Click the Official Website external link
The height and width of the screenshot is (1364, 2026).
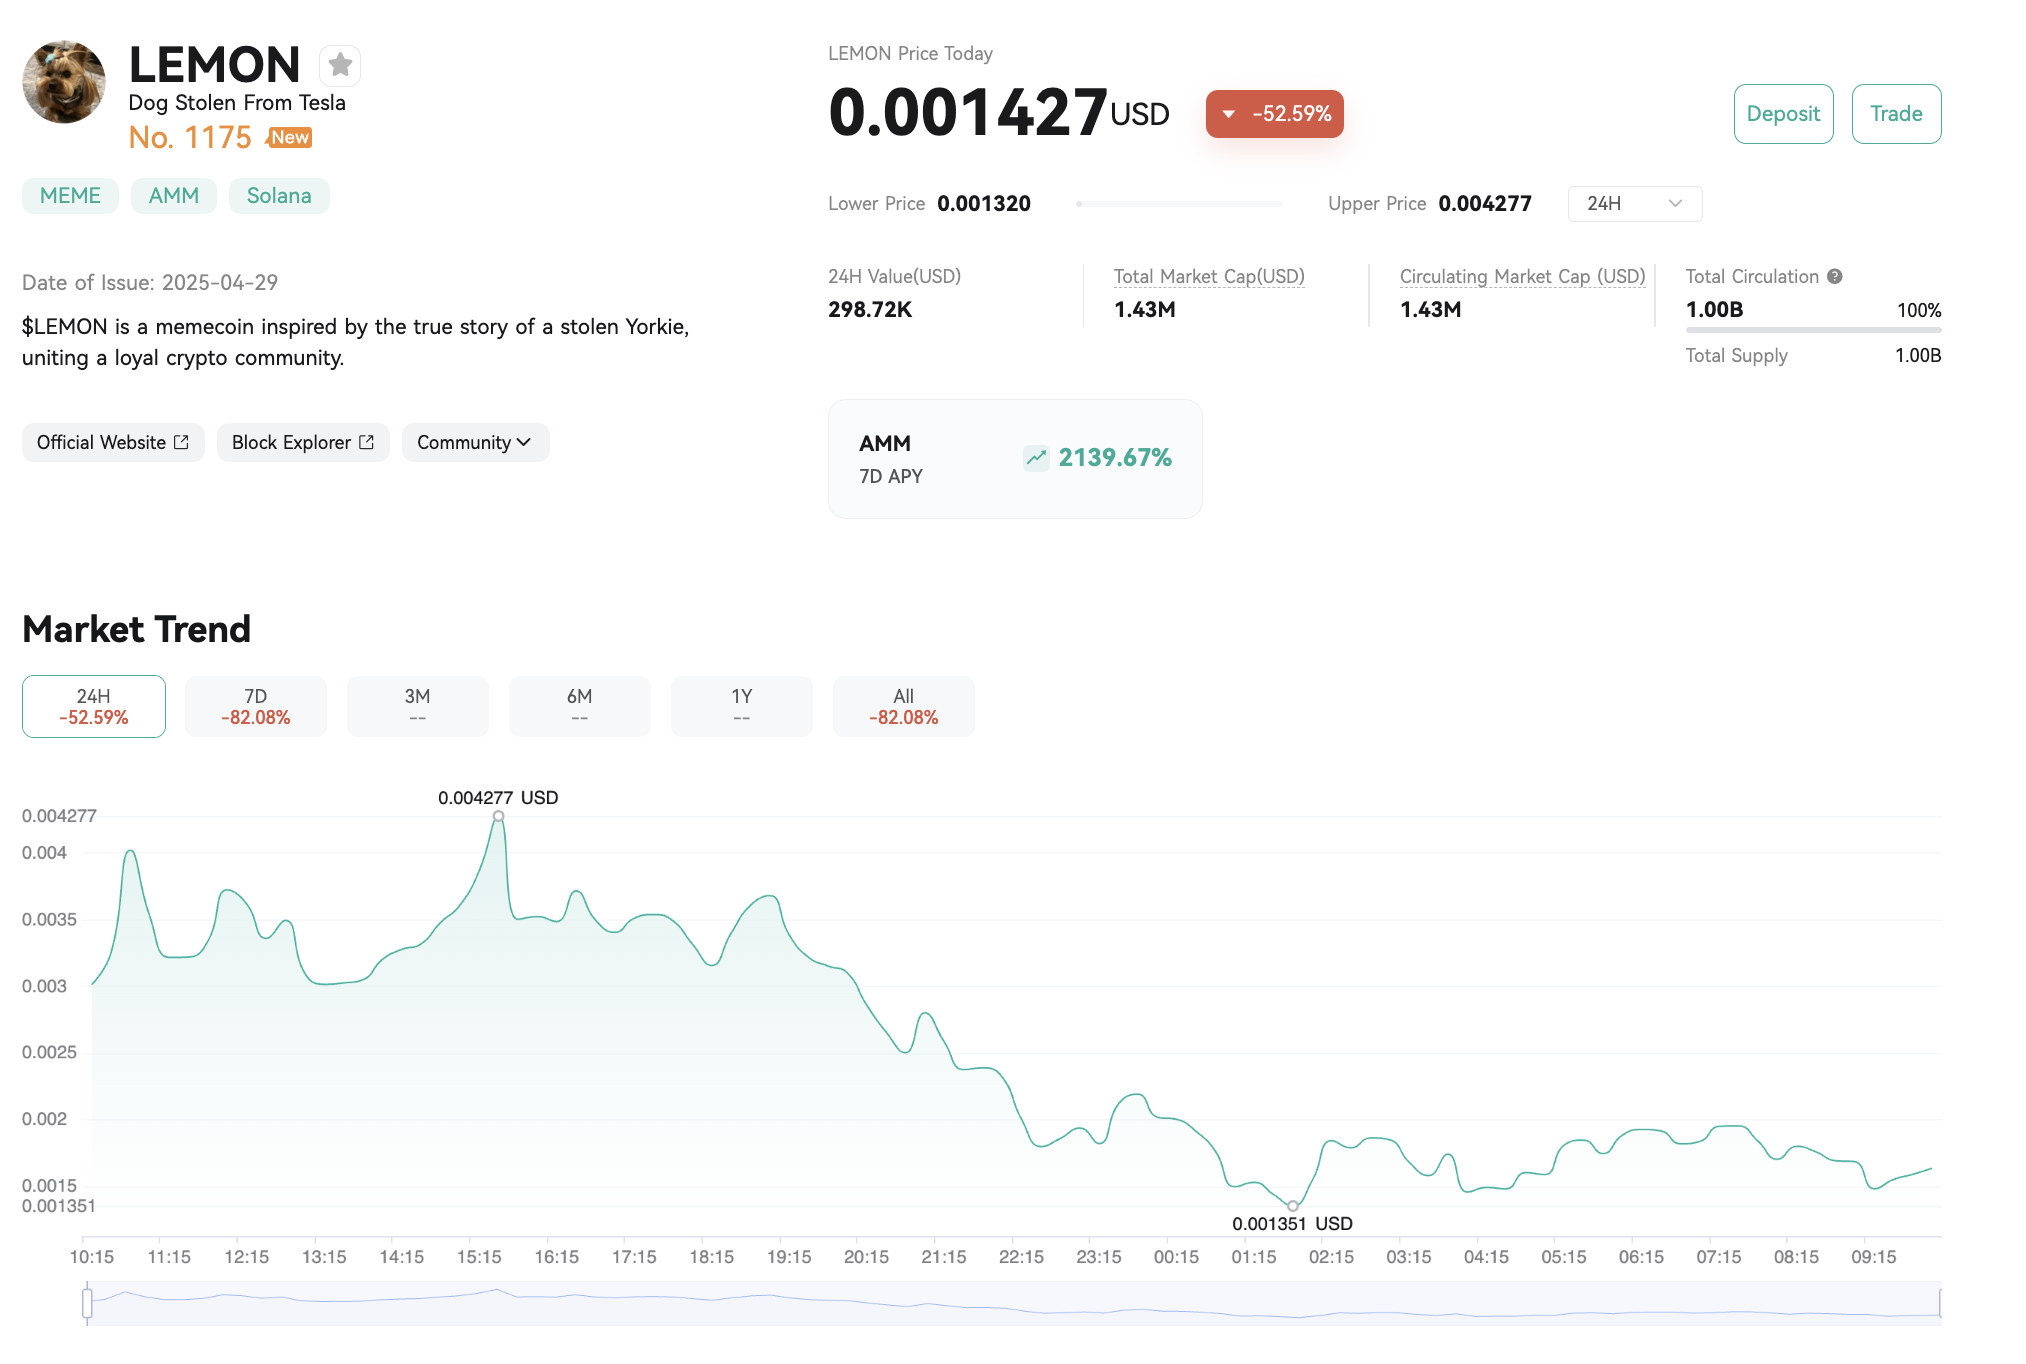tap(113, 442)
